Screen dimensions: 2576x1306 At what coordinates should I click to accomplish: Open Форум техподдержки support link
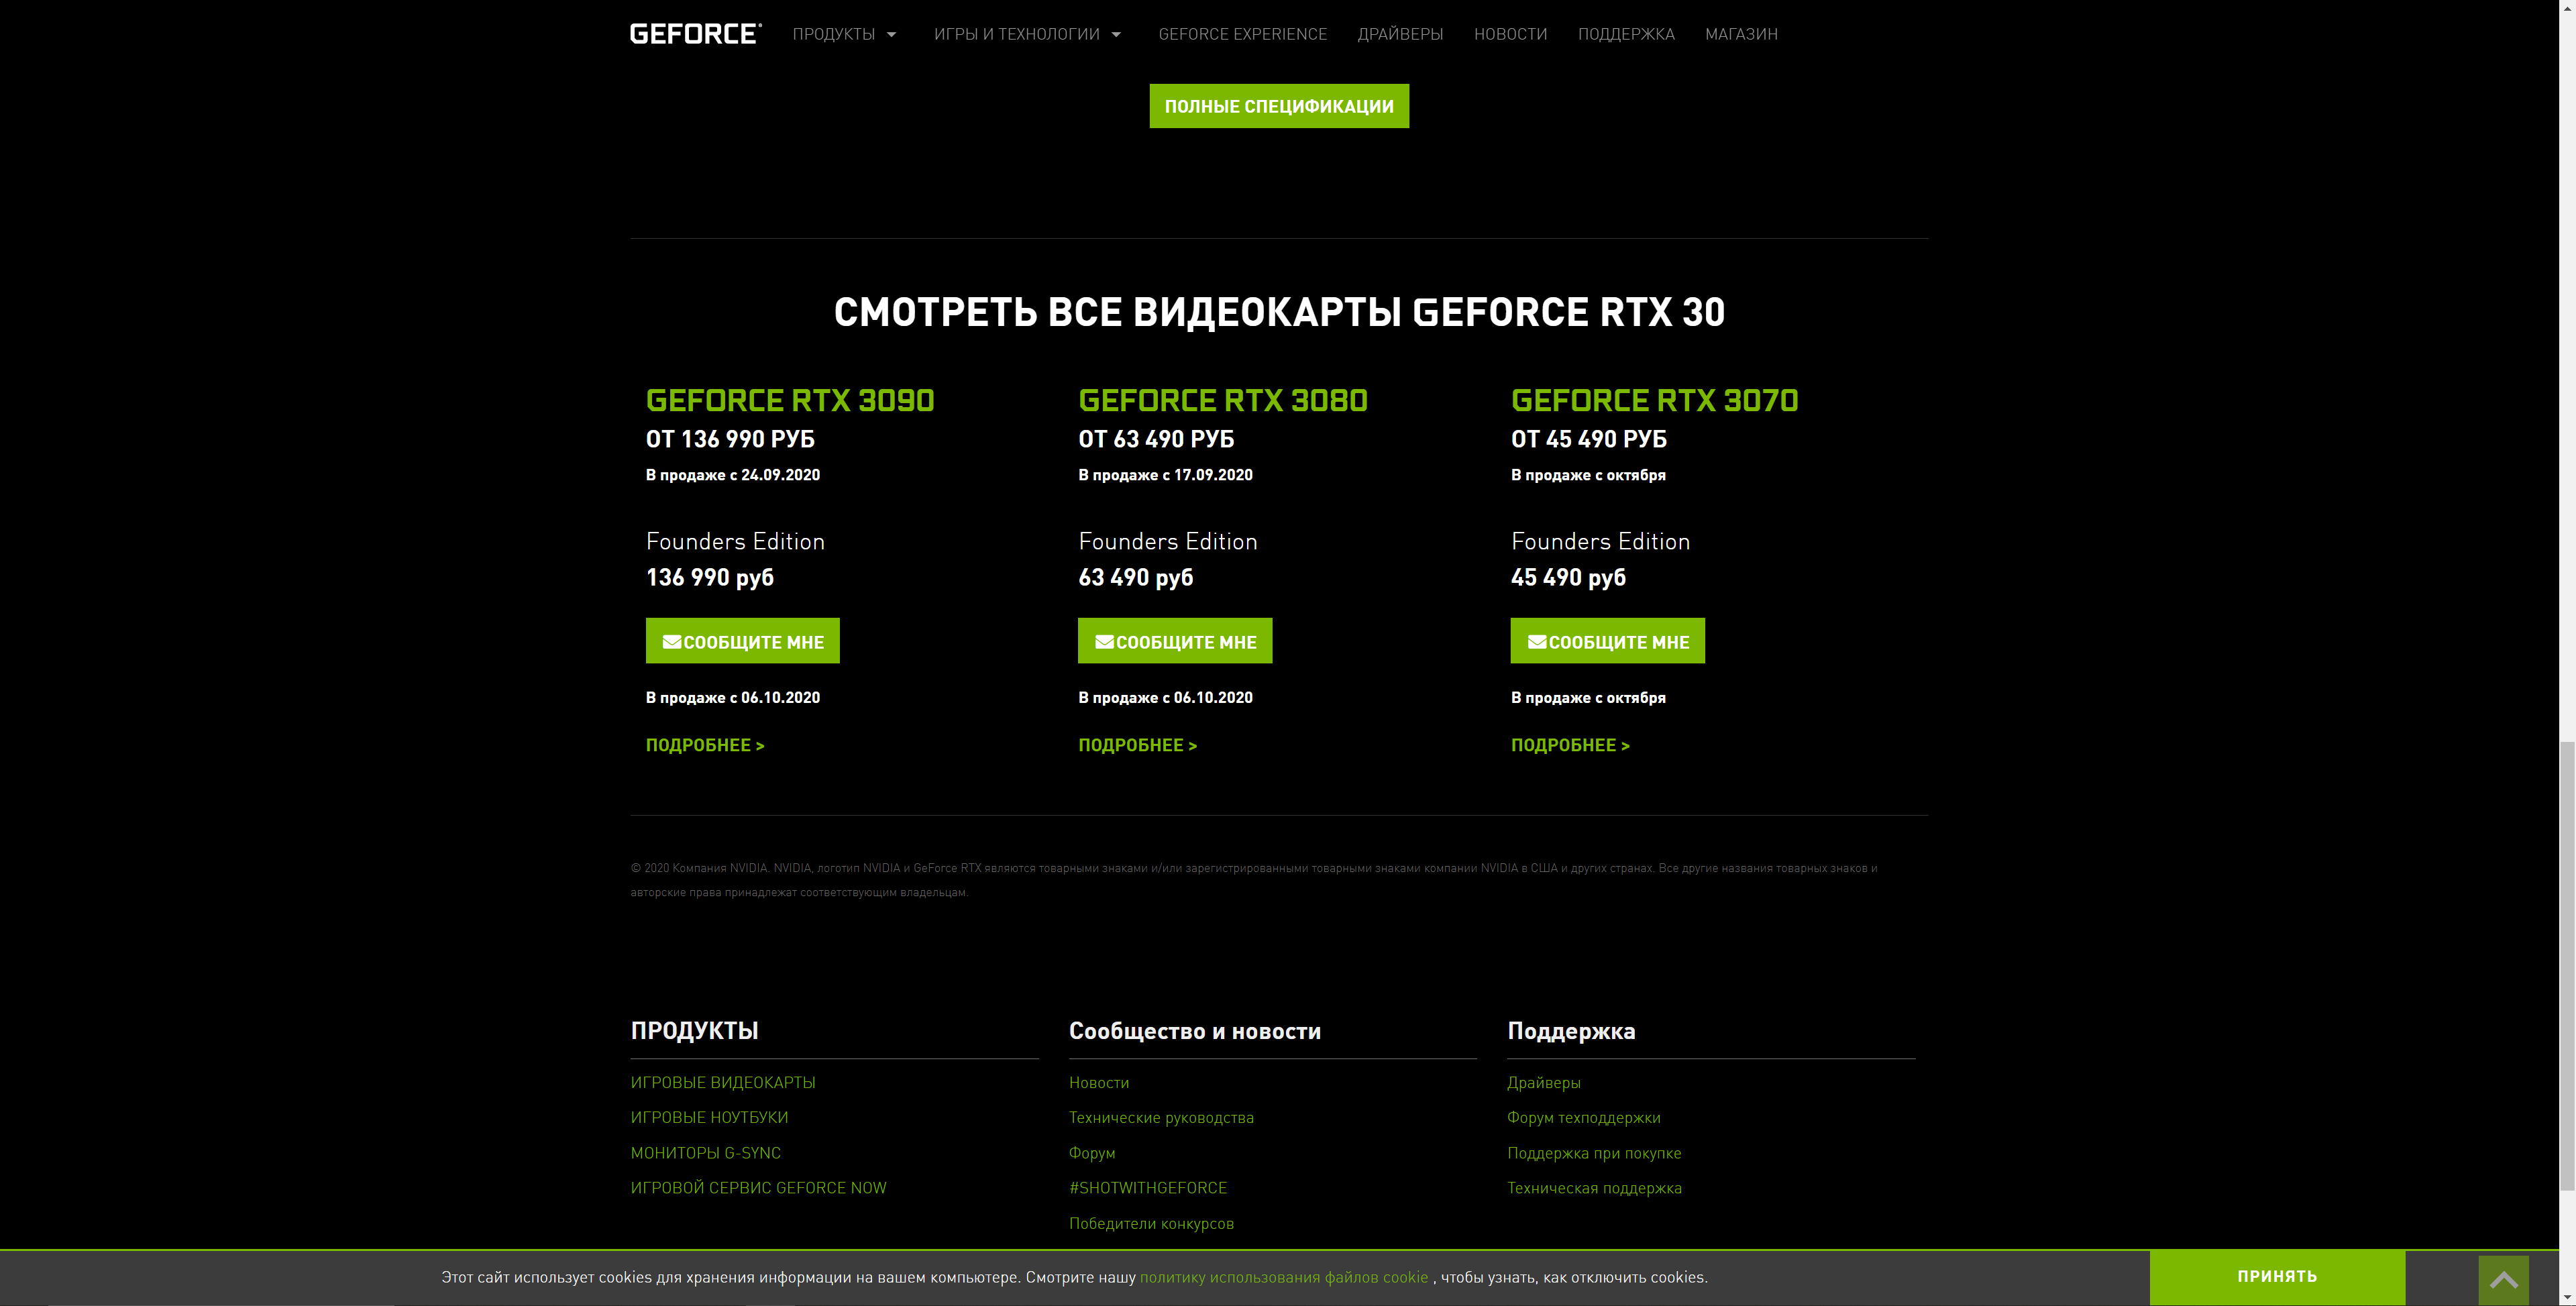pos(1583,1117)
